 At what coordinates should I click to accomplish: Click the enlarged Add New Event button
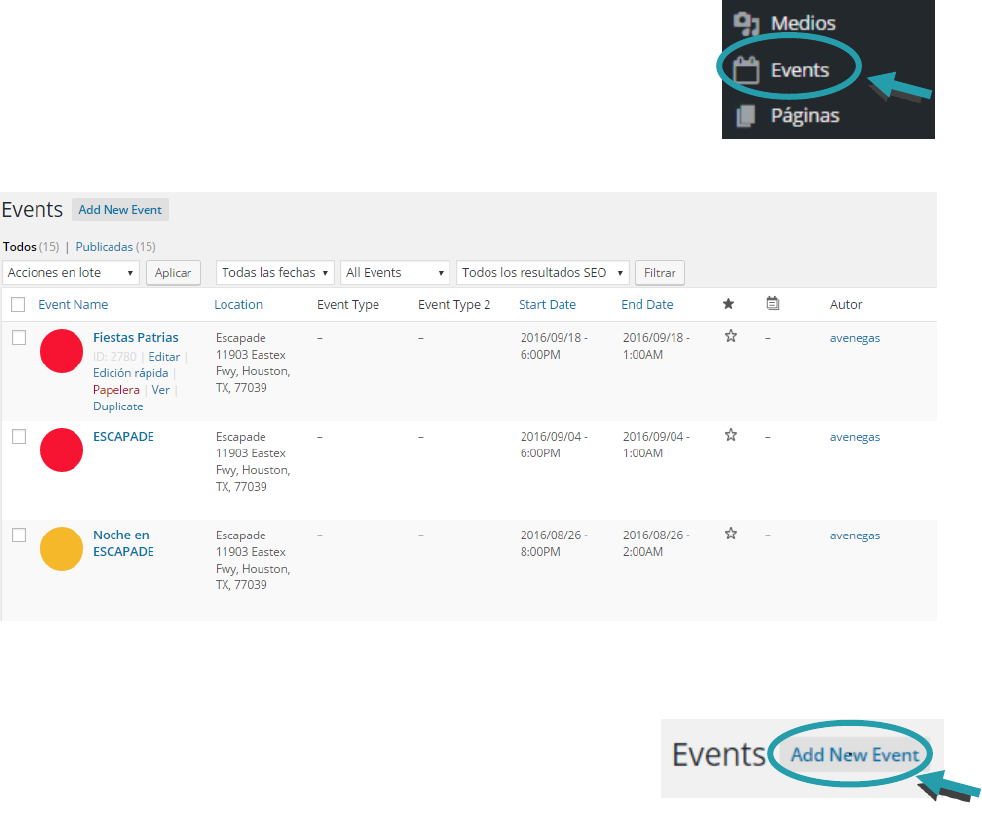855,755
